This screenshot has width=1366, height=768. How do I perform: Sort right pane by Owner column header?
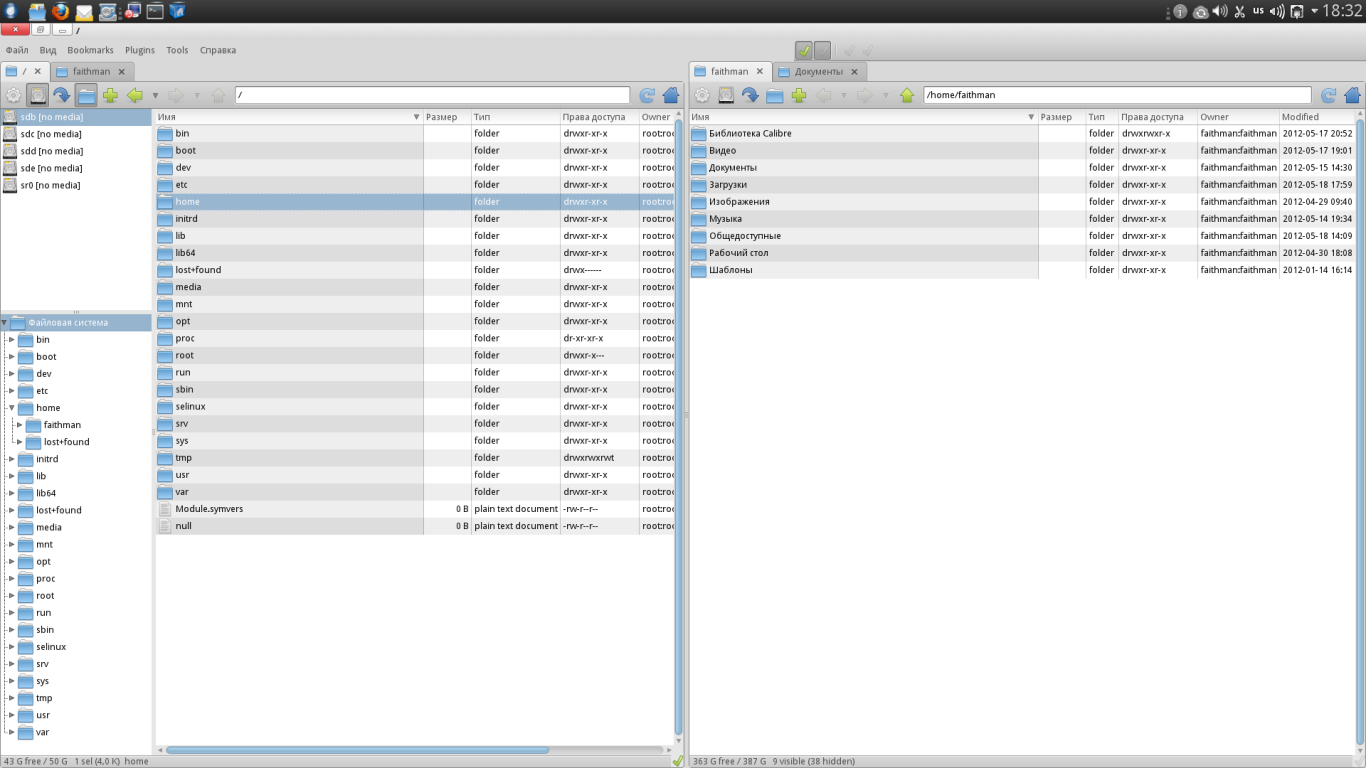tap(1239, 117)
